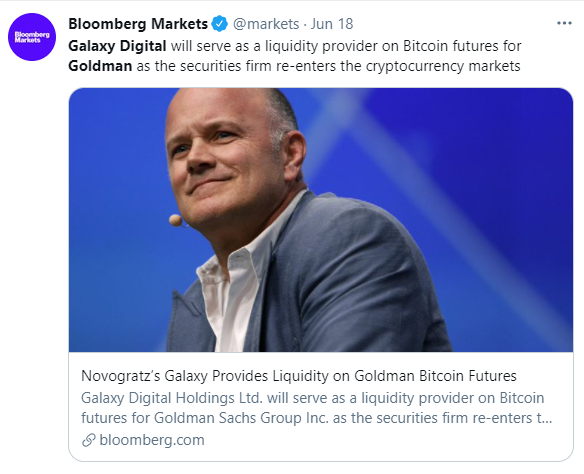Click the white card footer area
This screenshot has width=584, height=474.
[x=321, y=406]
